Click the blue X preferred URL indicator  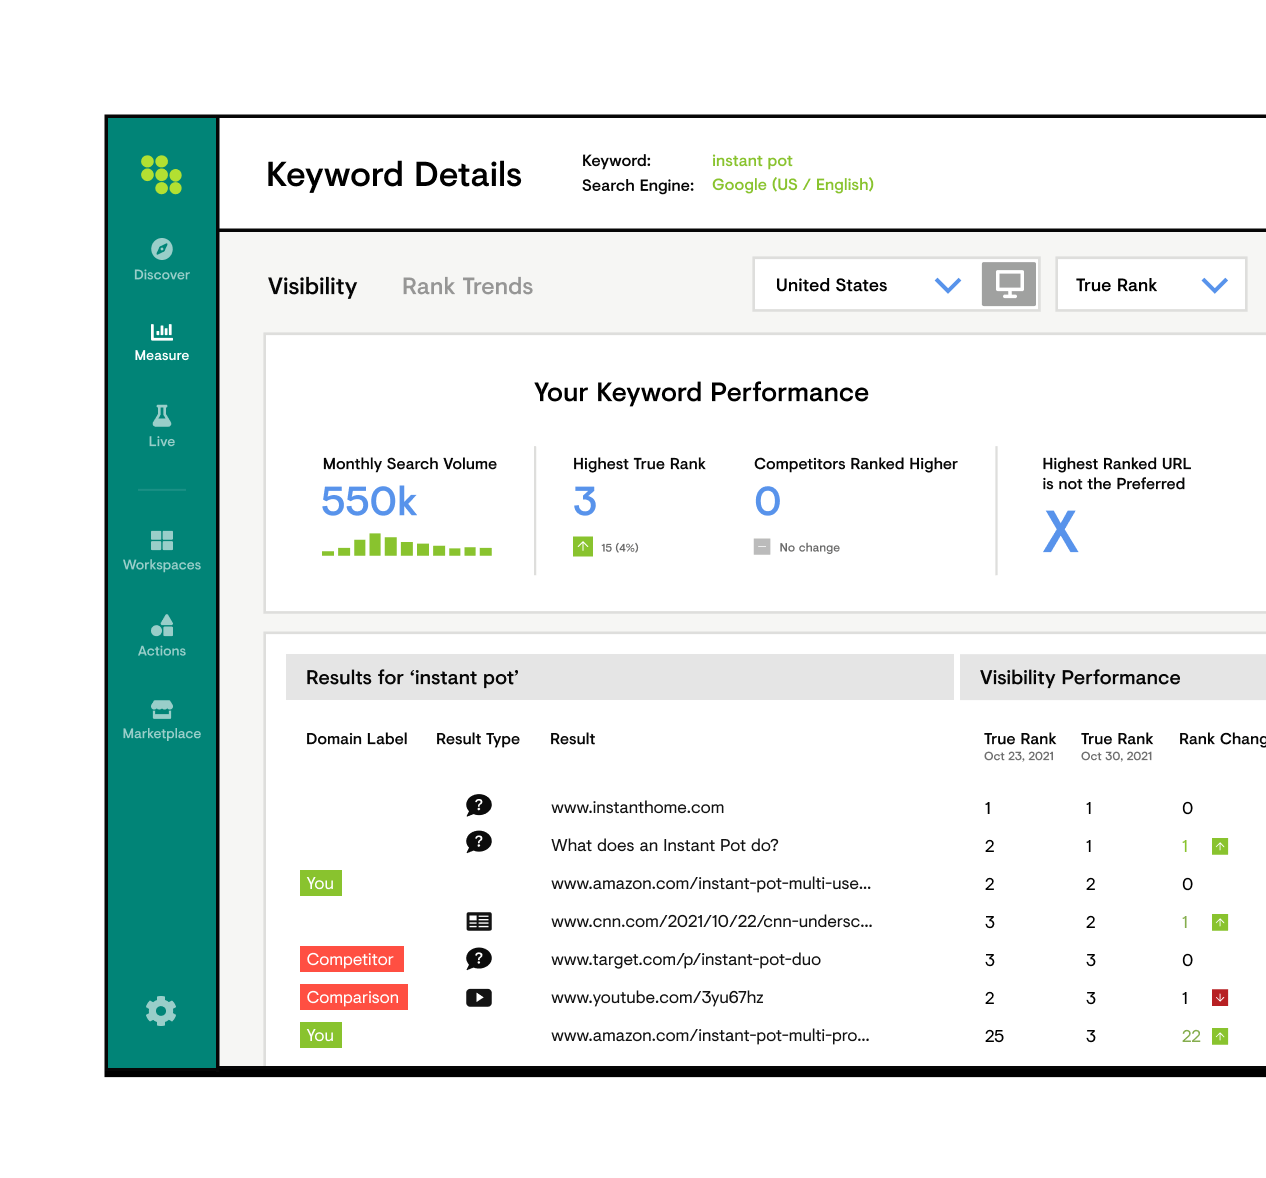[1061, 531]
